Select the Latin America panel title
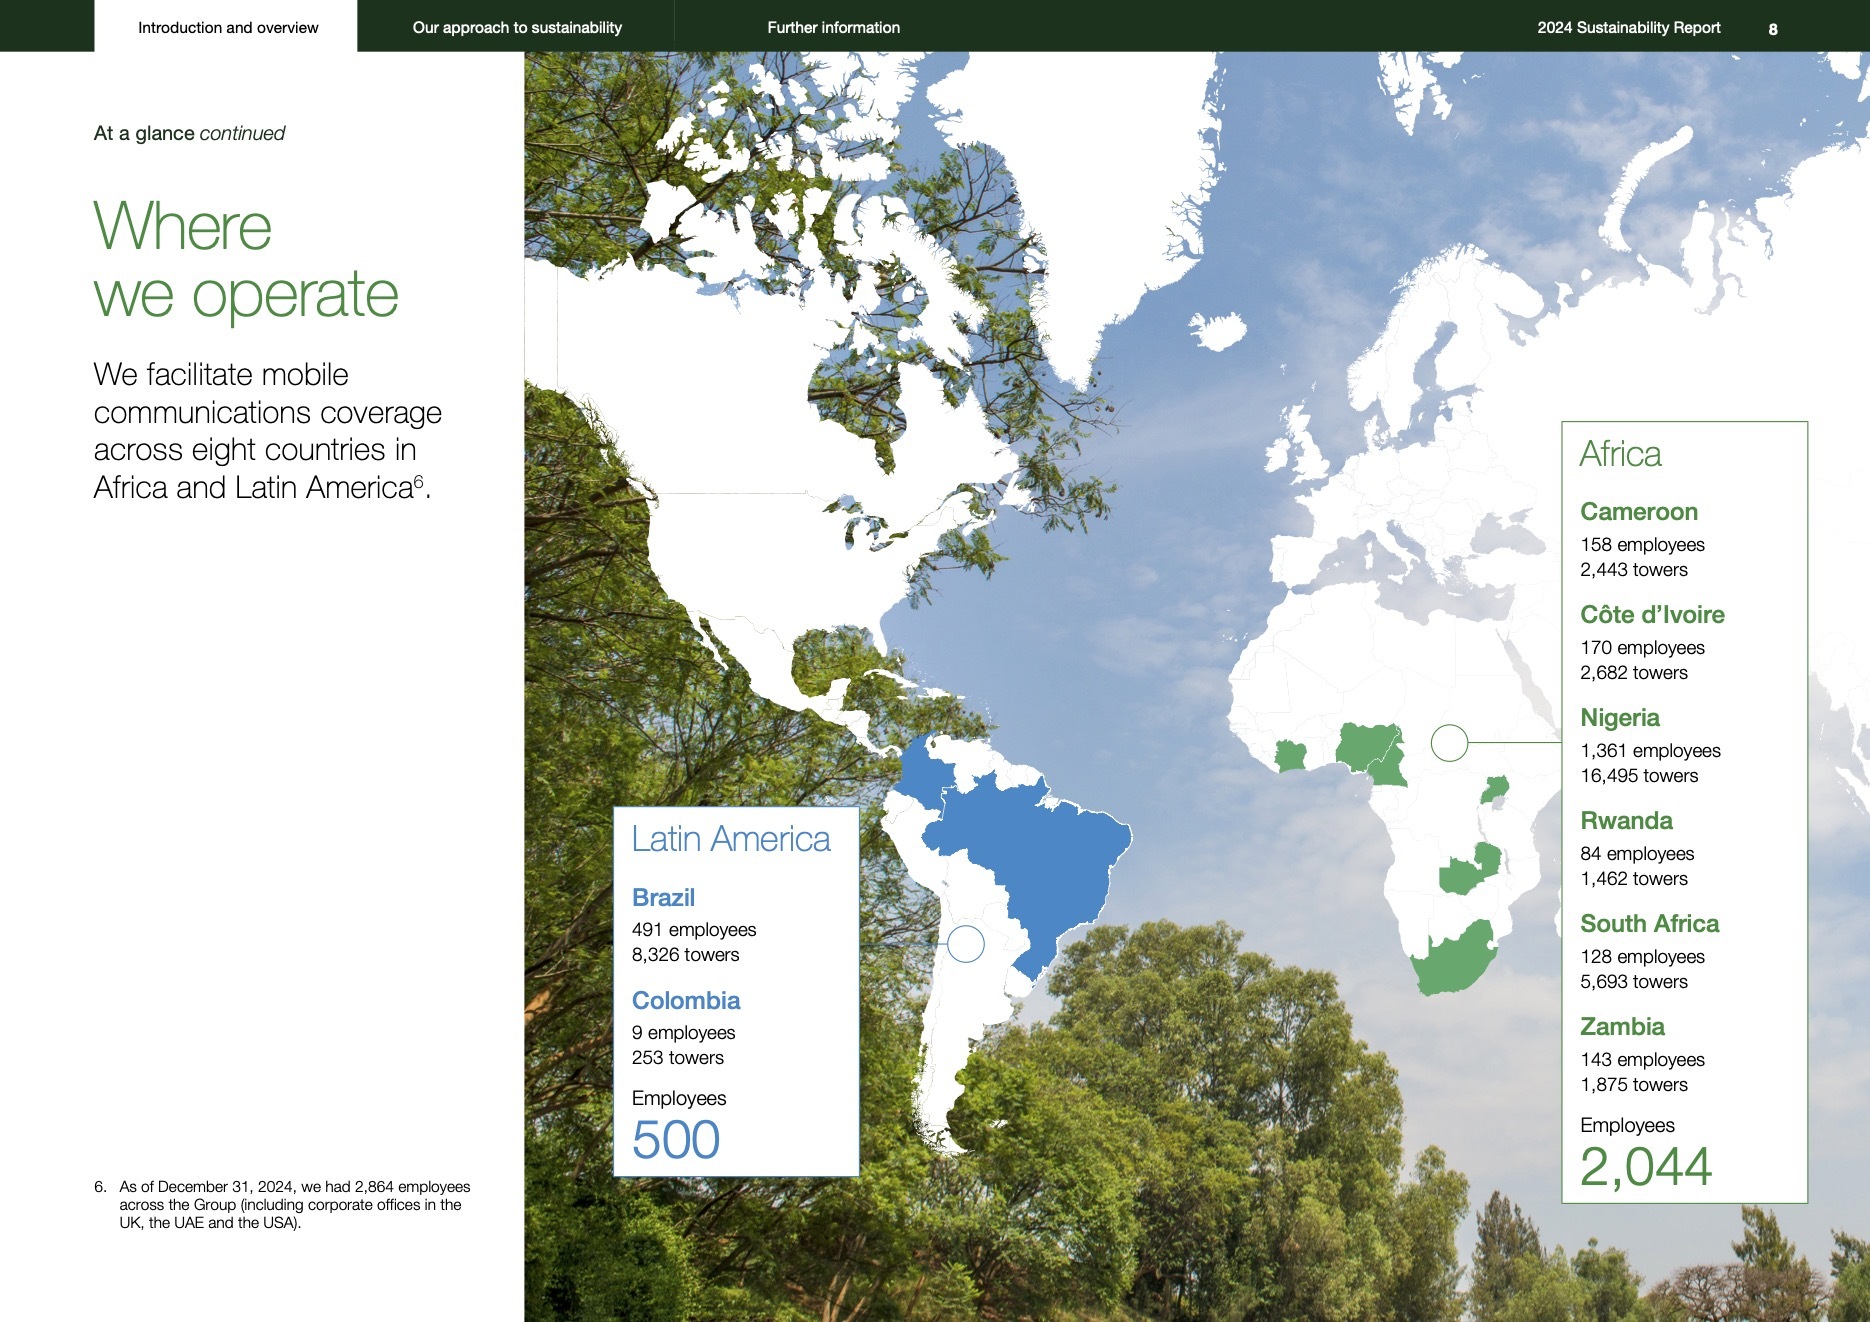Image resolution: width=1870 pixels, height=1322 pixels. [731, 838]
